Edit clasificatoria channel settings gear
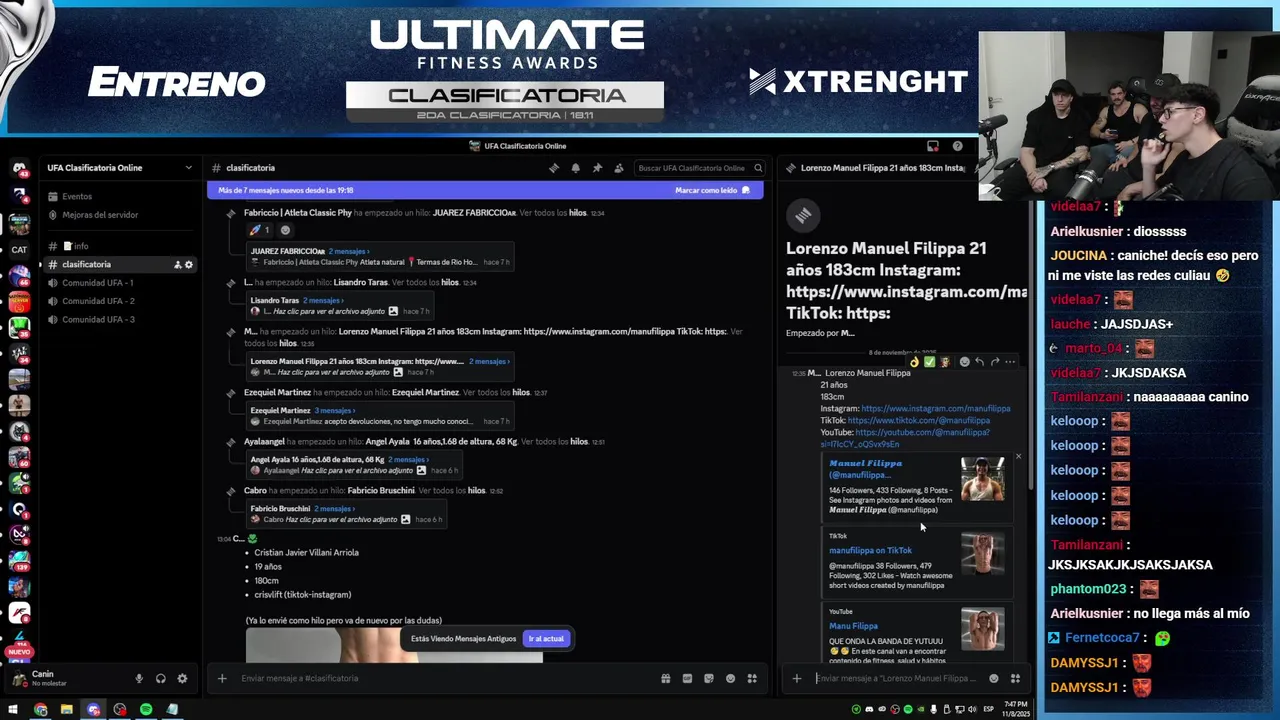 (188, 264)
